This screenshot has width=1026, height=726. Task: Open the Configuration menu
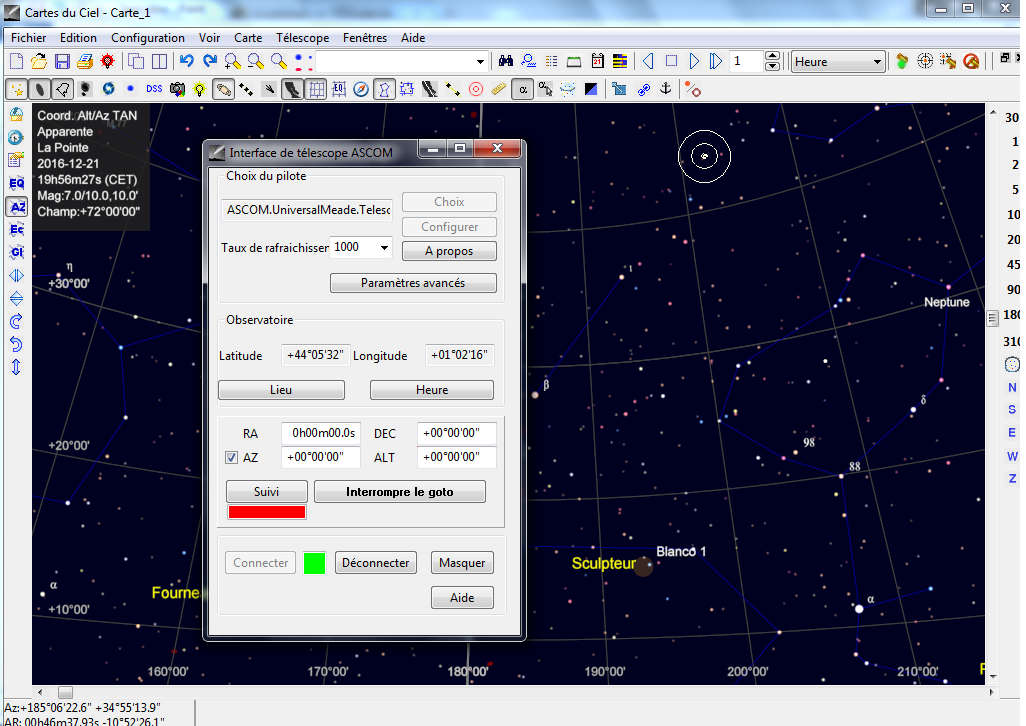point(147,37)
